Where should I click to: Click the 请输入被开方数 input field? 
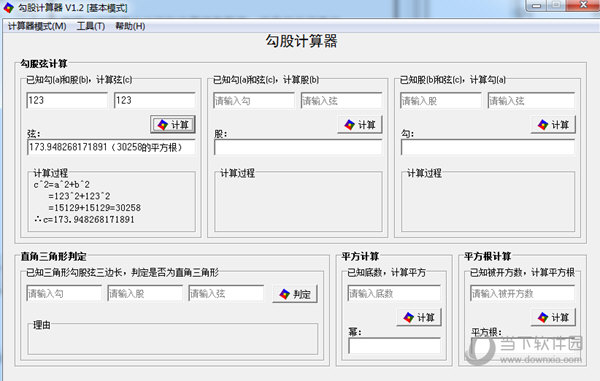pos(522,293)
